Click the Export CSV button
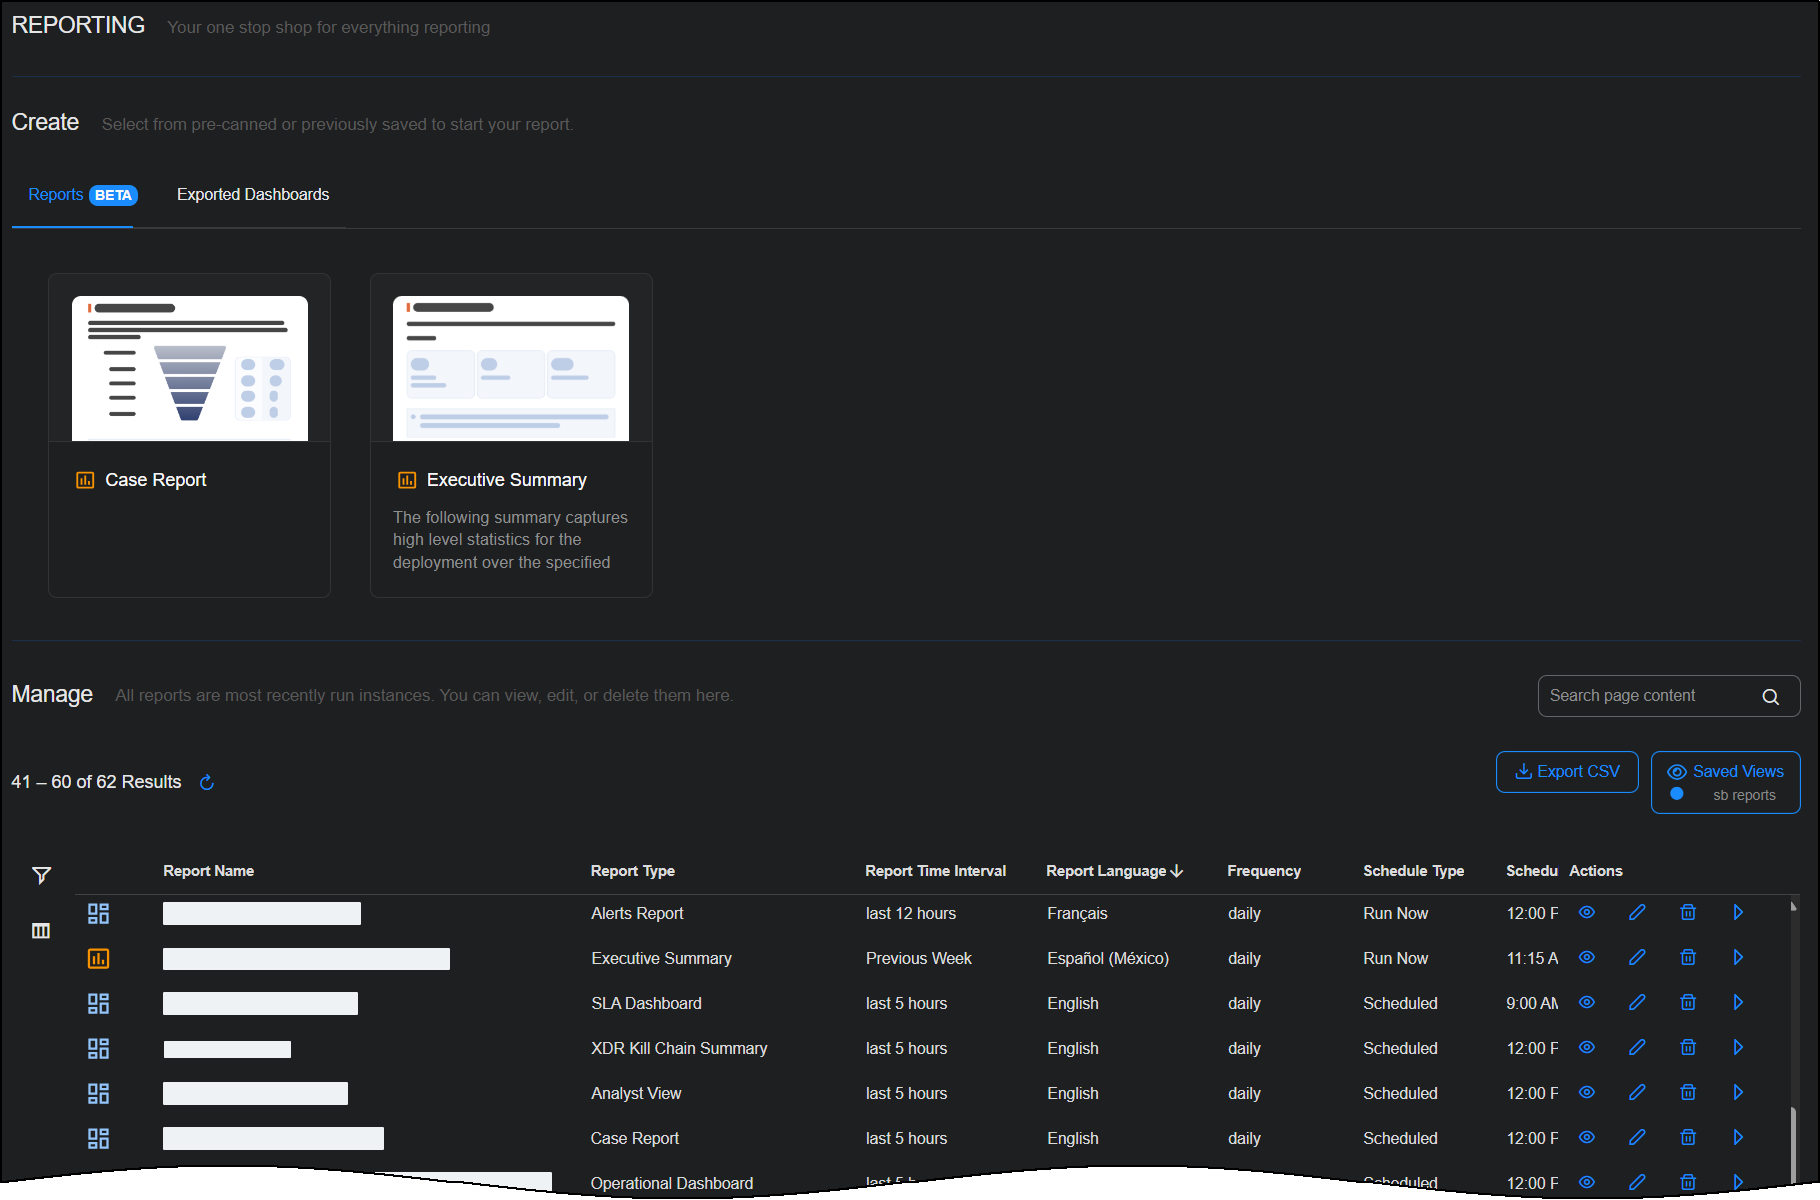Image resolution: width=1820 pixels, height=1200 pixels. pos(1567,771)
